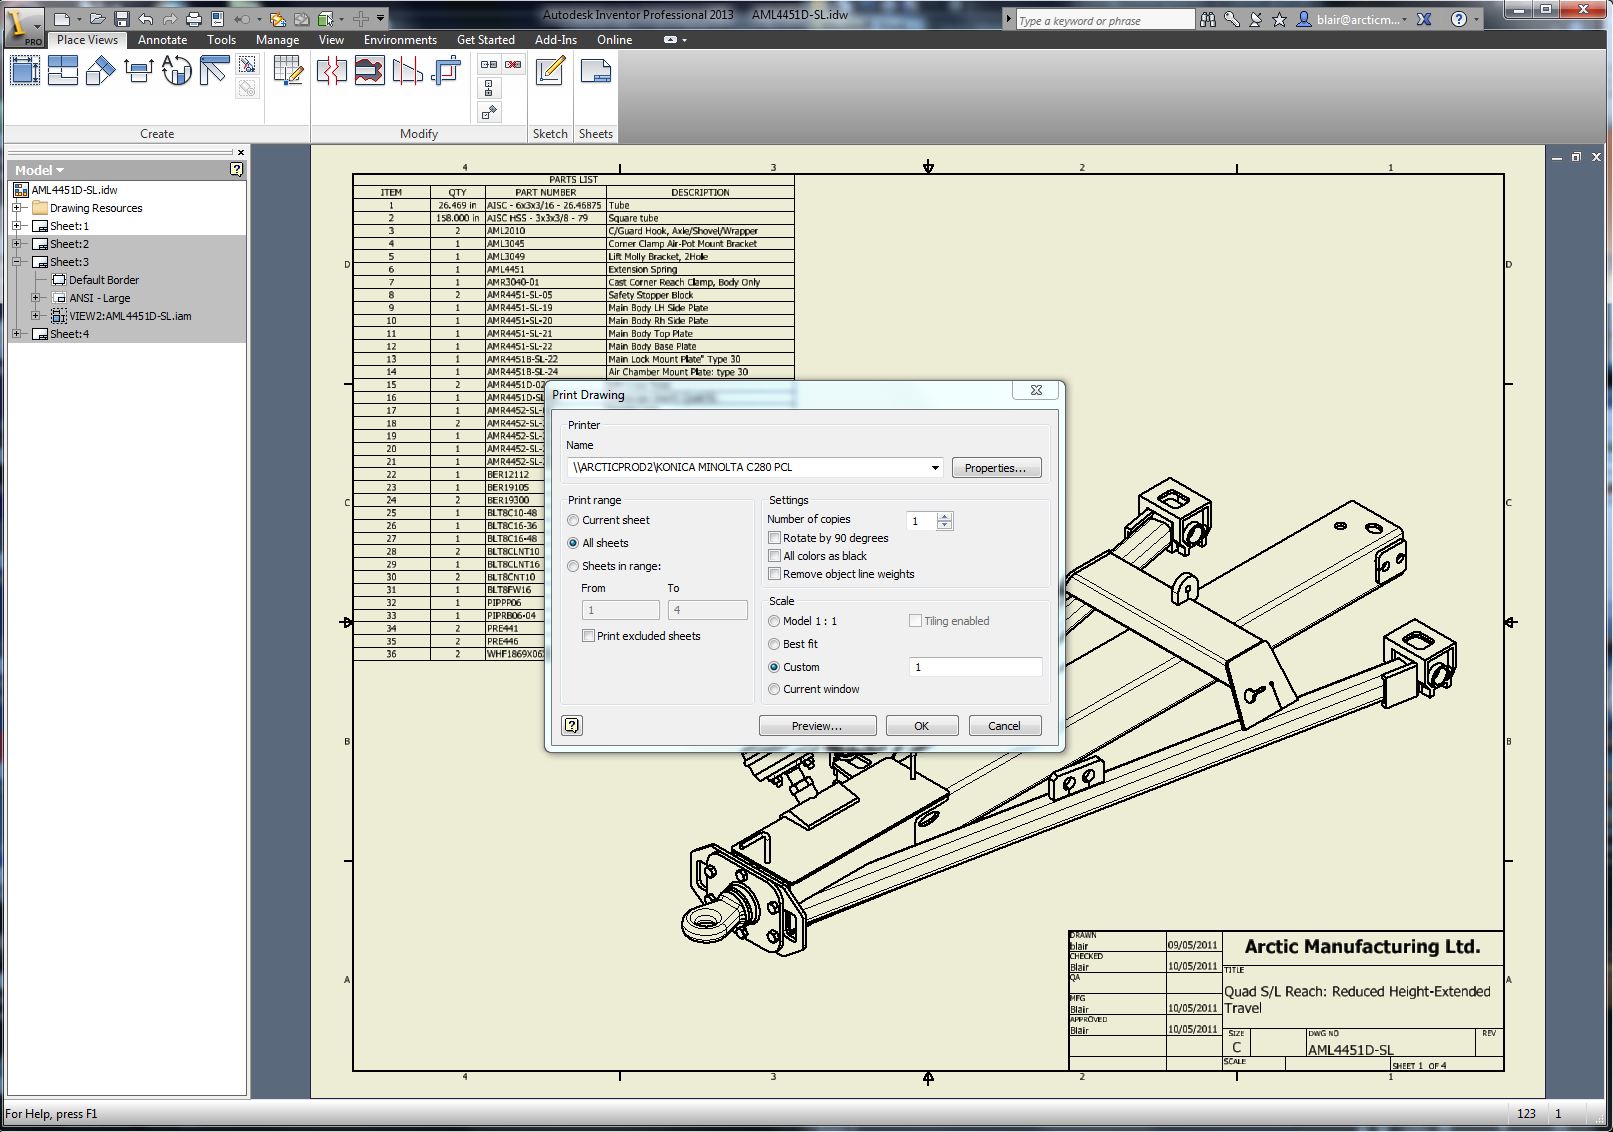Switch to the Annotate ribbon tab
This screenshot has width=1613, height=1132.
[x=162, y=39]
